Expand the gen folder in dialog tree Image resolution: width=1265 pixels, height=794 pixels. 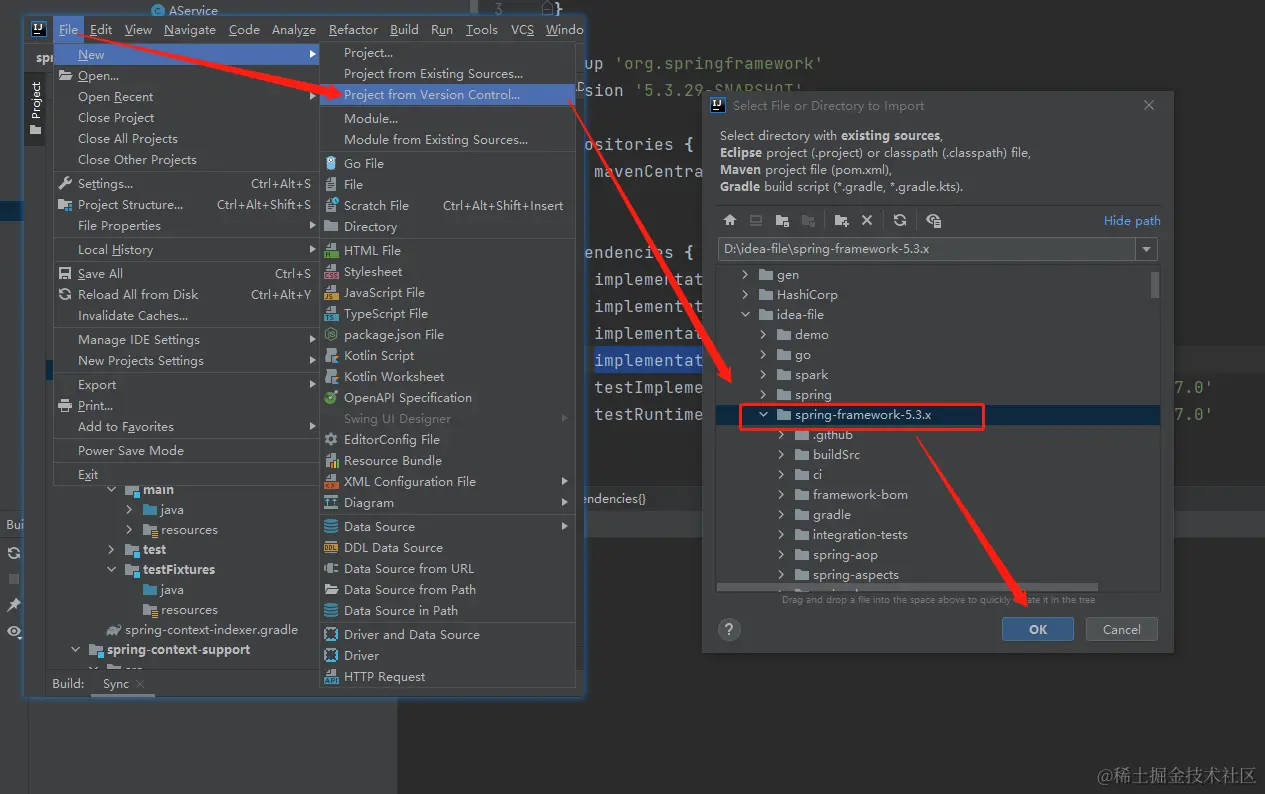745,274
